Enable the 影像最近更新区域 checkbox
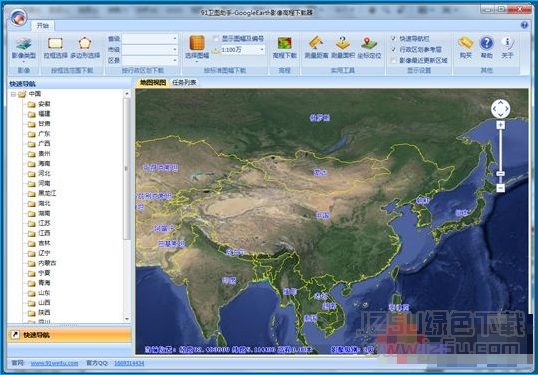This screenshot has width=538, height=375. pos(394,60)
